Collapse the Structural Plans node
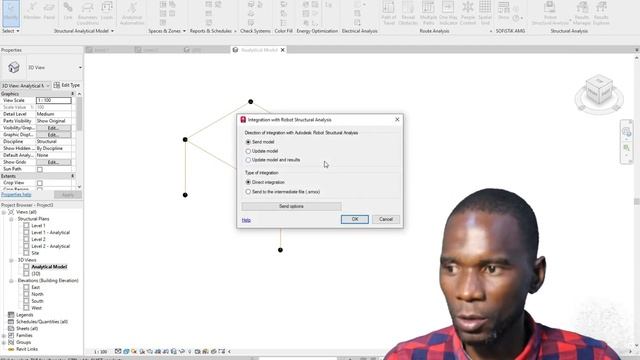 tap(11, 219)
